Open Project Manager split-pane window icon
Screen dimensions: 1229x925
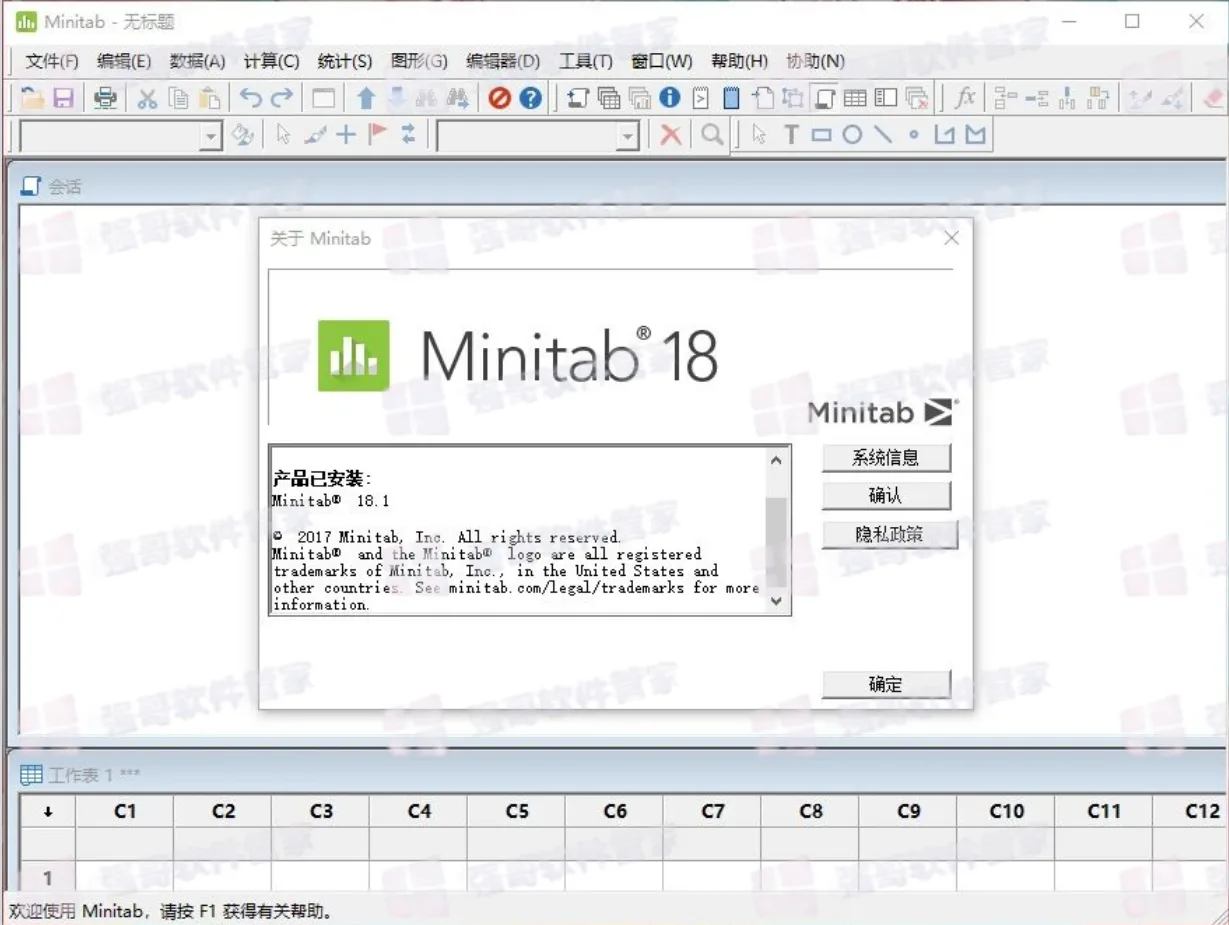tap(886, 98)
